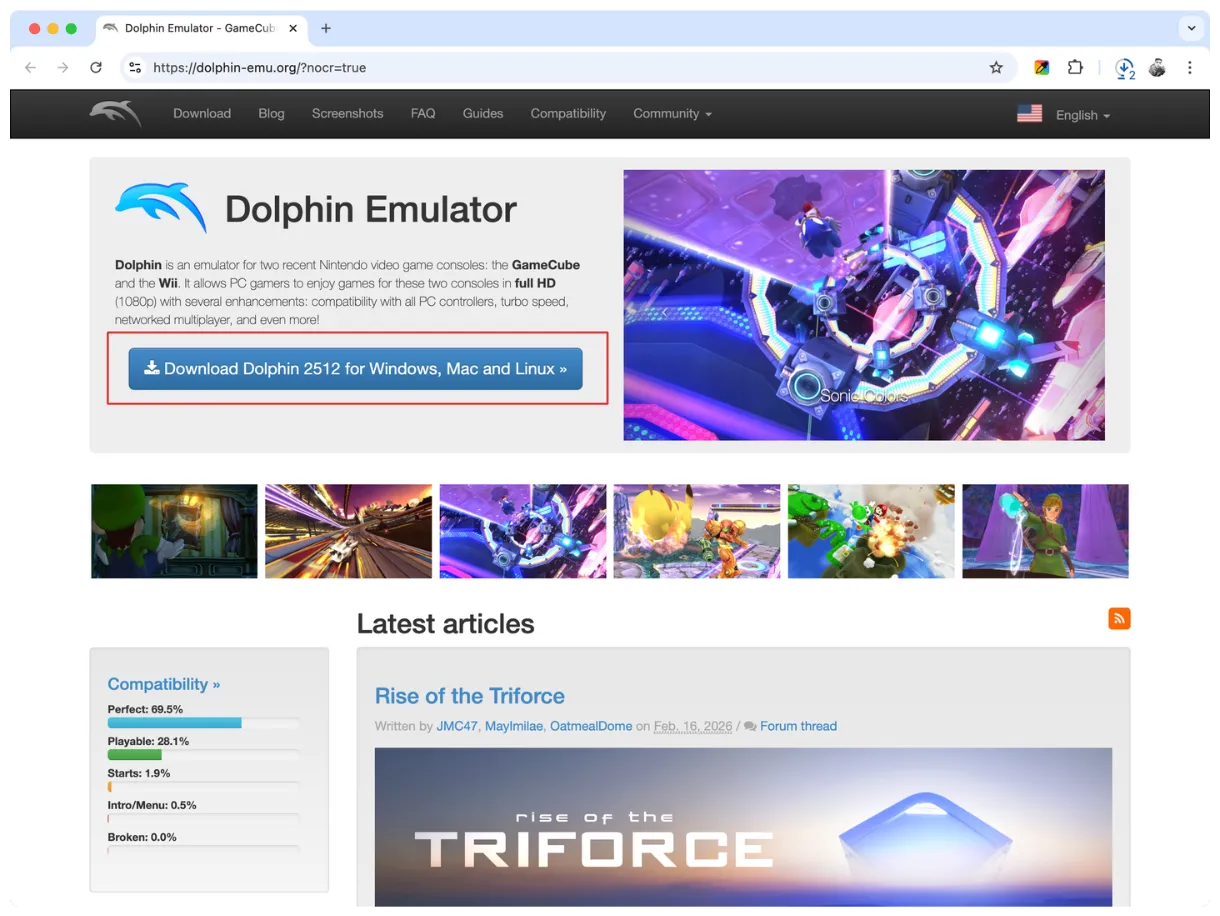Open the Forum thread link

coord(798,726)
